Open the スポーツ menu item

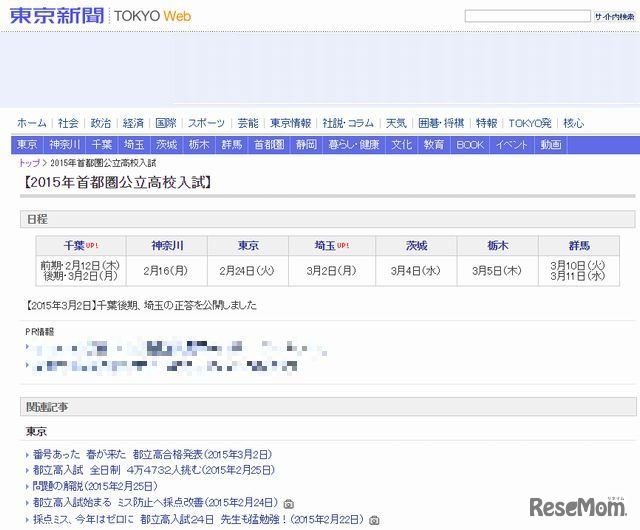(206, 123)
